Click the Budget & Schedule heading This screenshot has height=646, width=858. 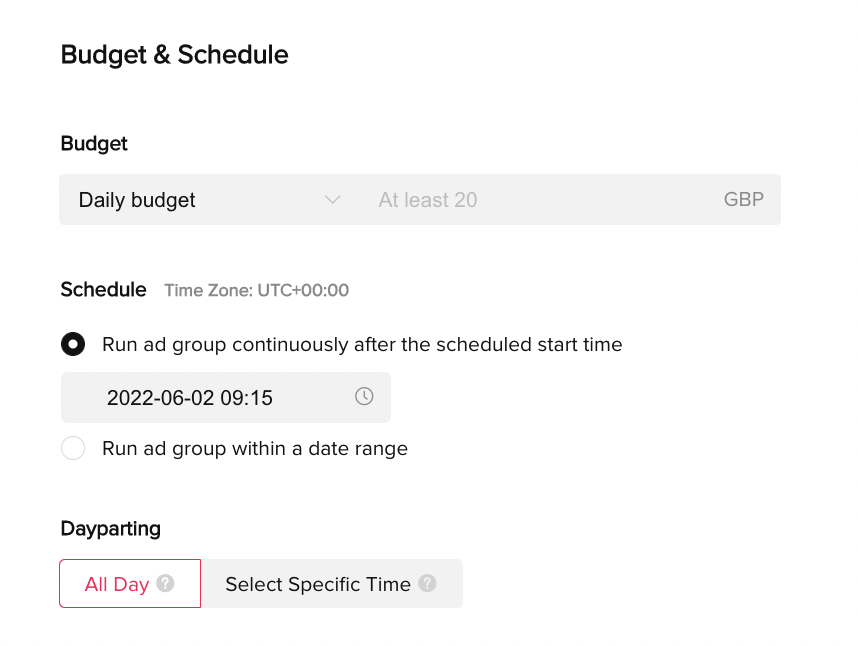coord(175,55)
